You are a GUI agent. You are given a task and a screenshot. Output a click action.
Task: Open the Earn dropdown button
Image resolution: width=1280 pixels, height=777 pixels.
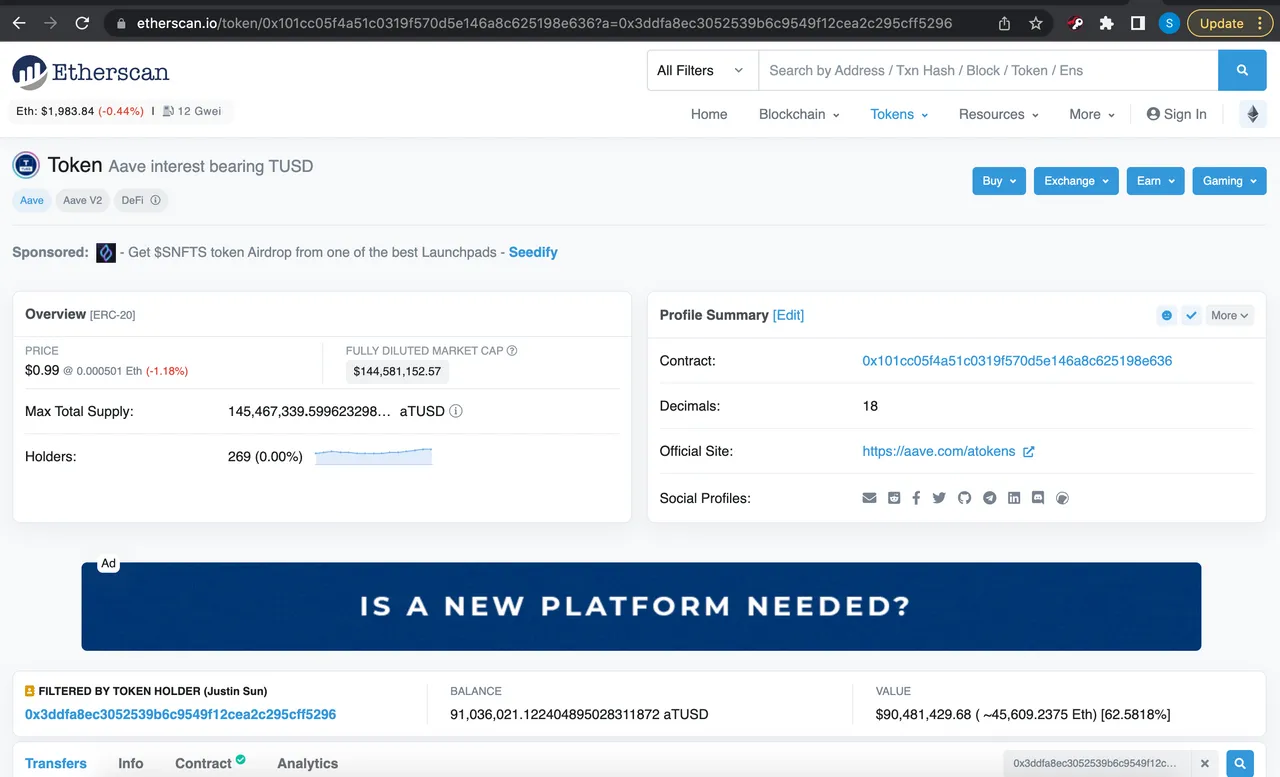1155,181
